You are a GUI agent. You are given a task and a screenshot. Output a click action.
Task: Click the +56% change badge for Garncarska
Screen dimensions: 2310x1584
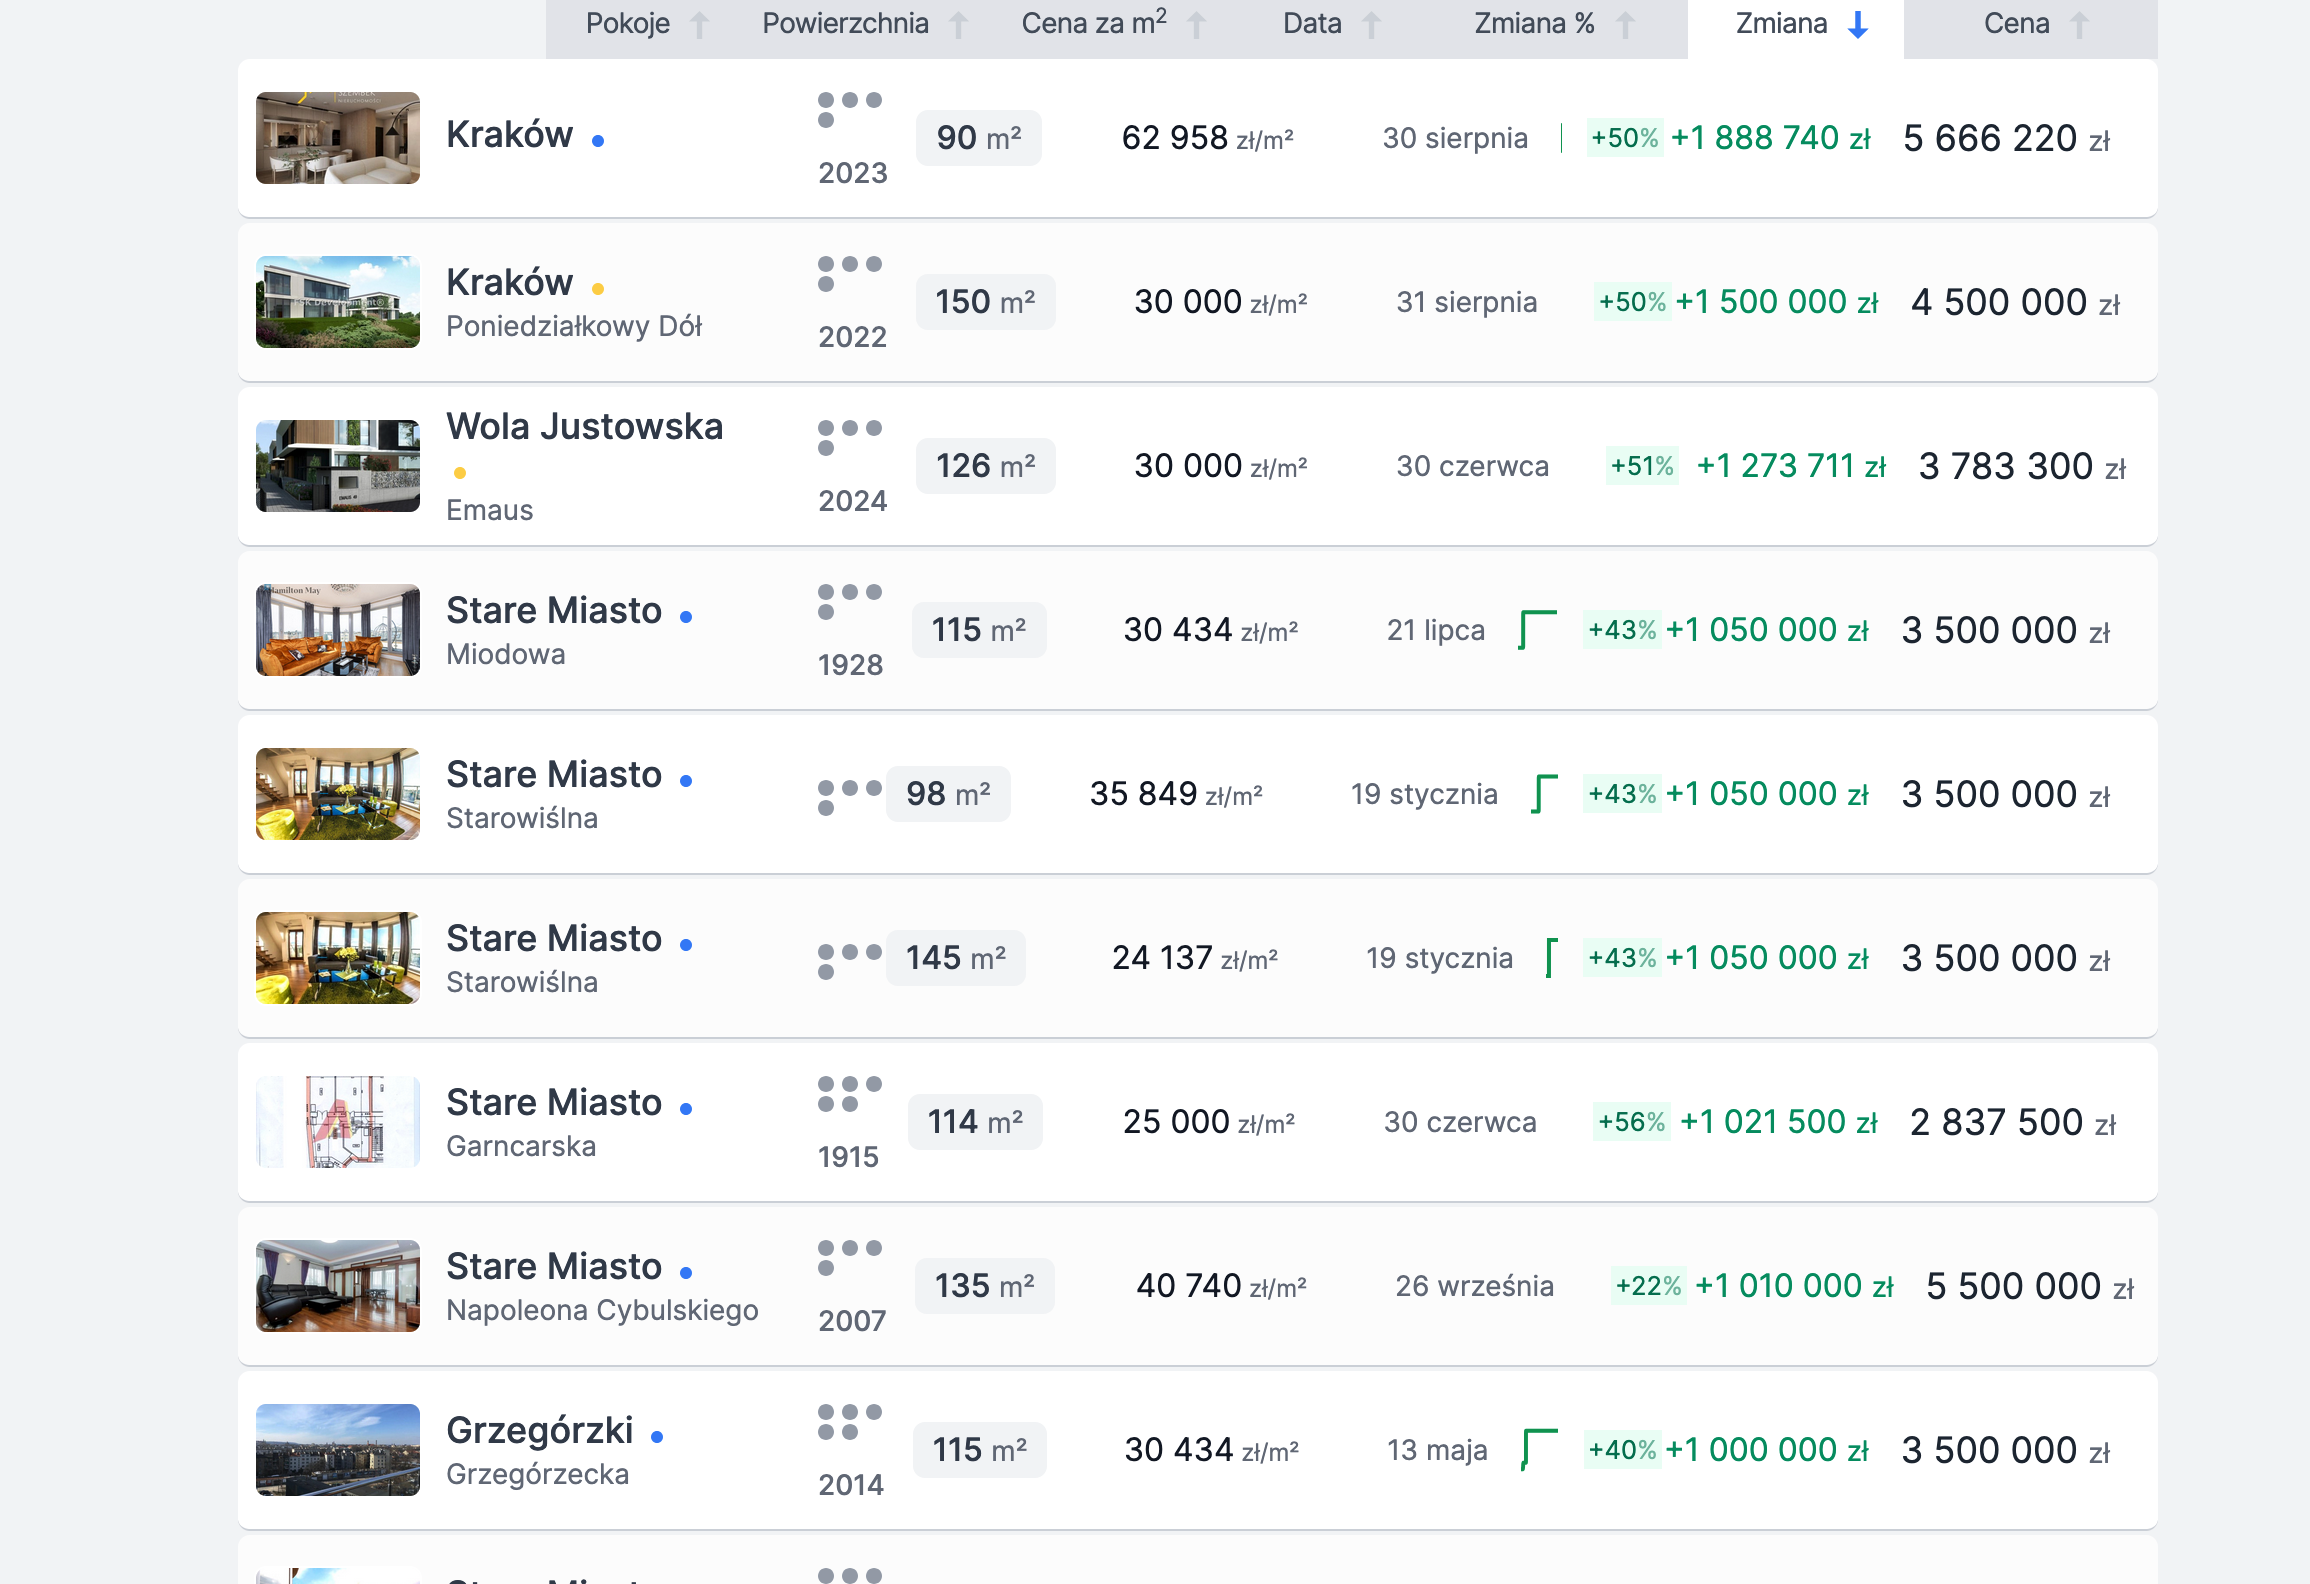pyautogui.click(x=1631, y=1122)
